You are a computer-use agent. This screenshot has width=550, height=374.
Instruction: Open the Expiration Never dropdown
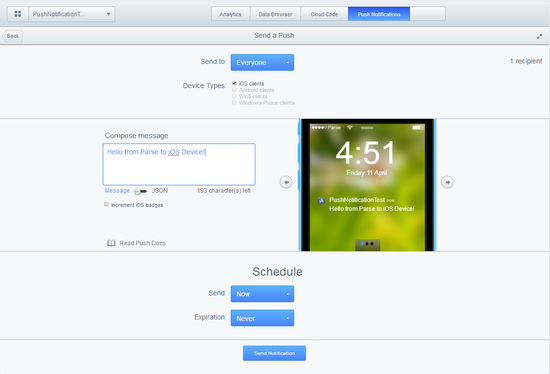(x=262, y=318)
